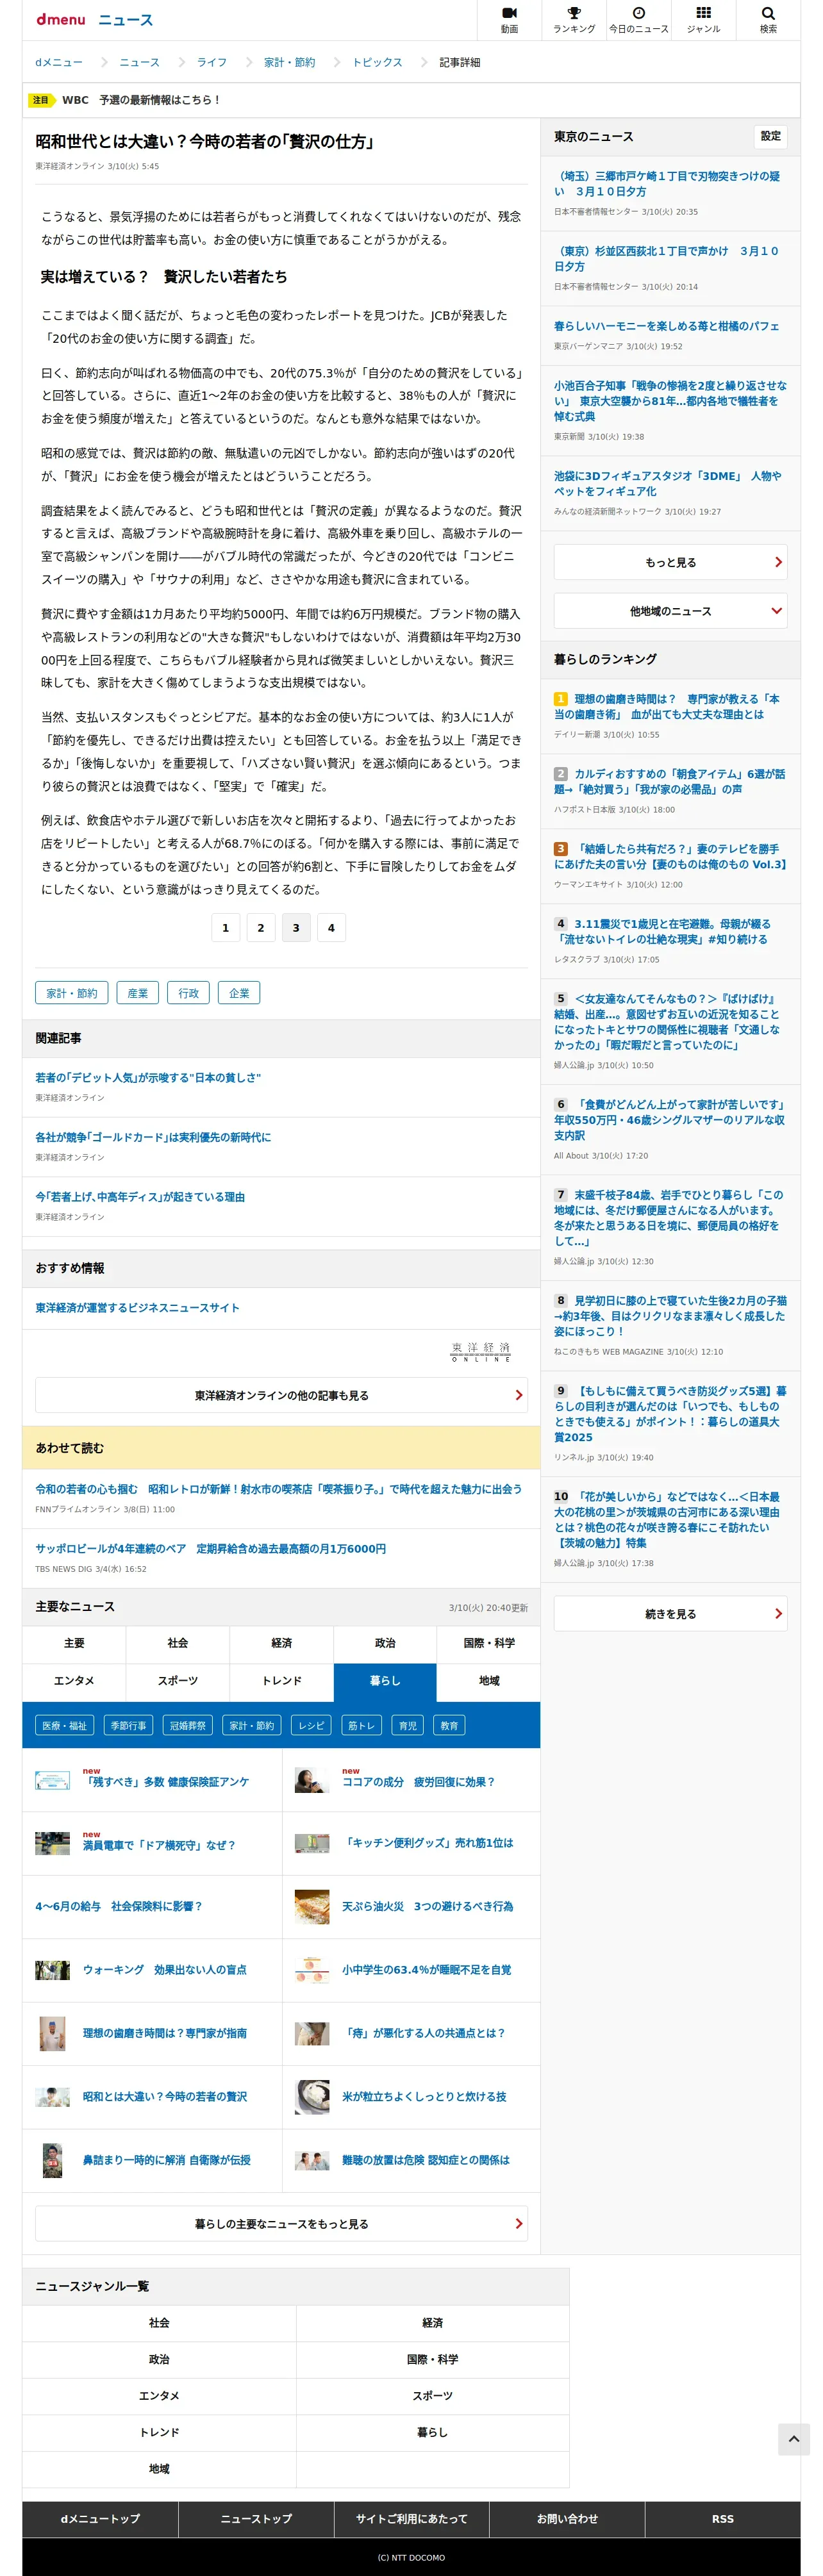The height and width of the screenshot is (2576, 823).
Task: Click the レシピ subcategory chip
Action: coord(311,1725)
